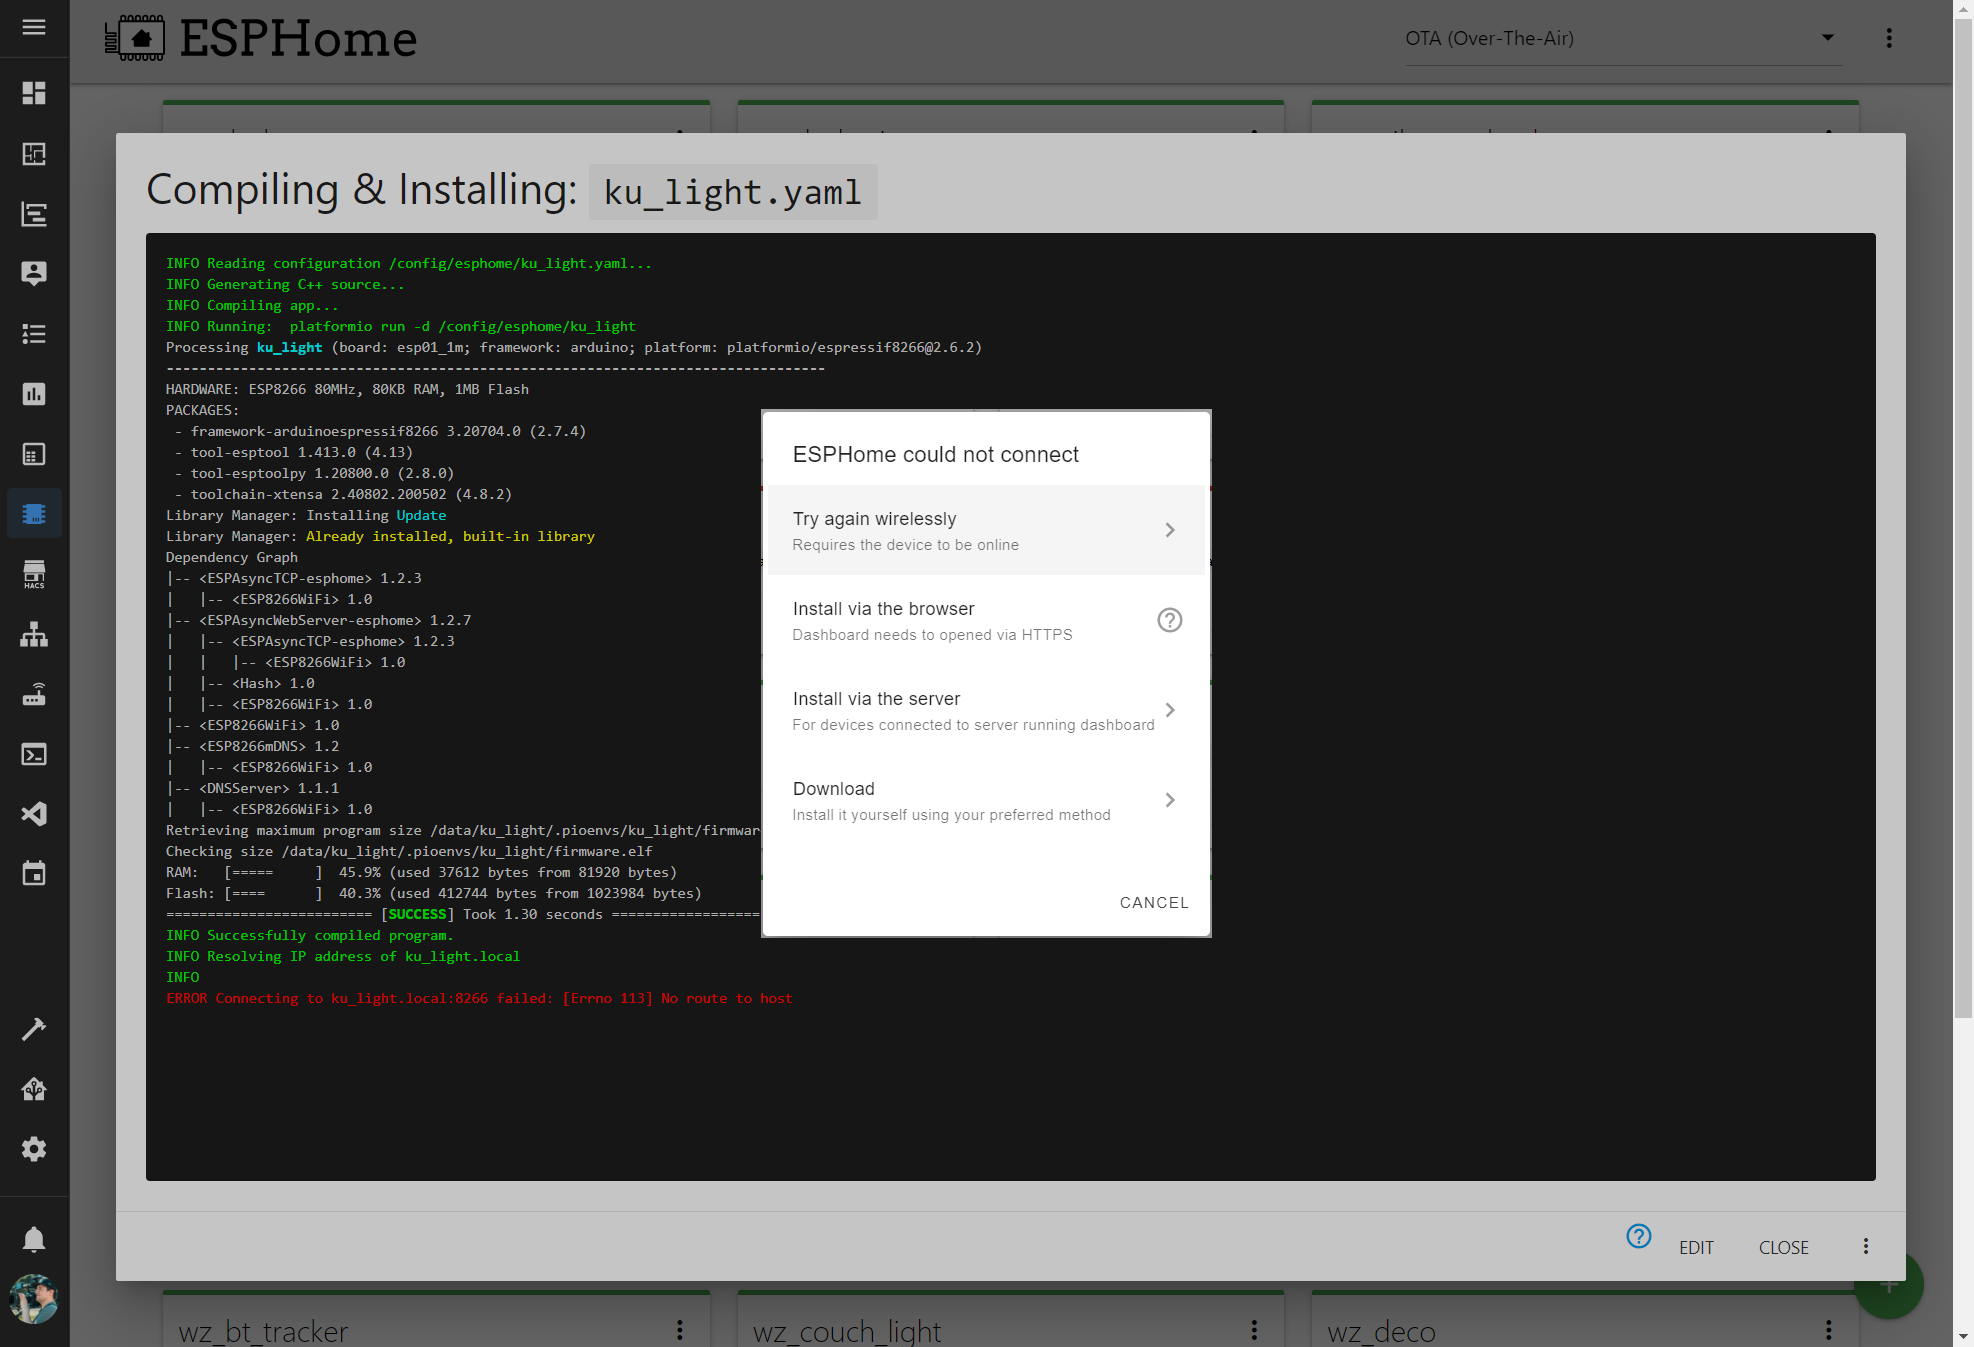Open overflow menu next to CLOSE button
The height and width of the screenshot is (1347, 1974).
click(x=1866, y=1246)
